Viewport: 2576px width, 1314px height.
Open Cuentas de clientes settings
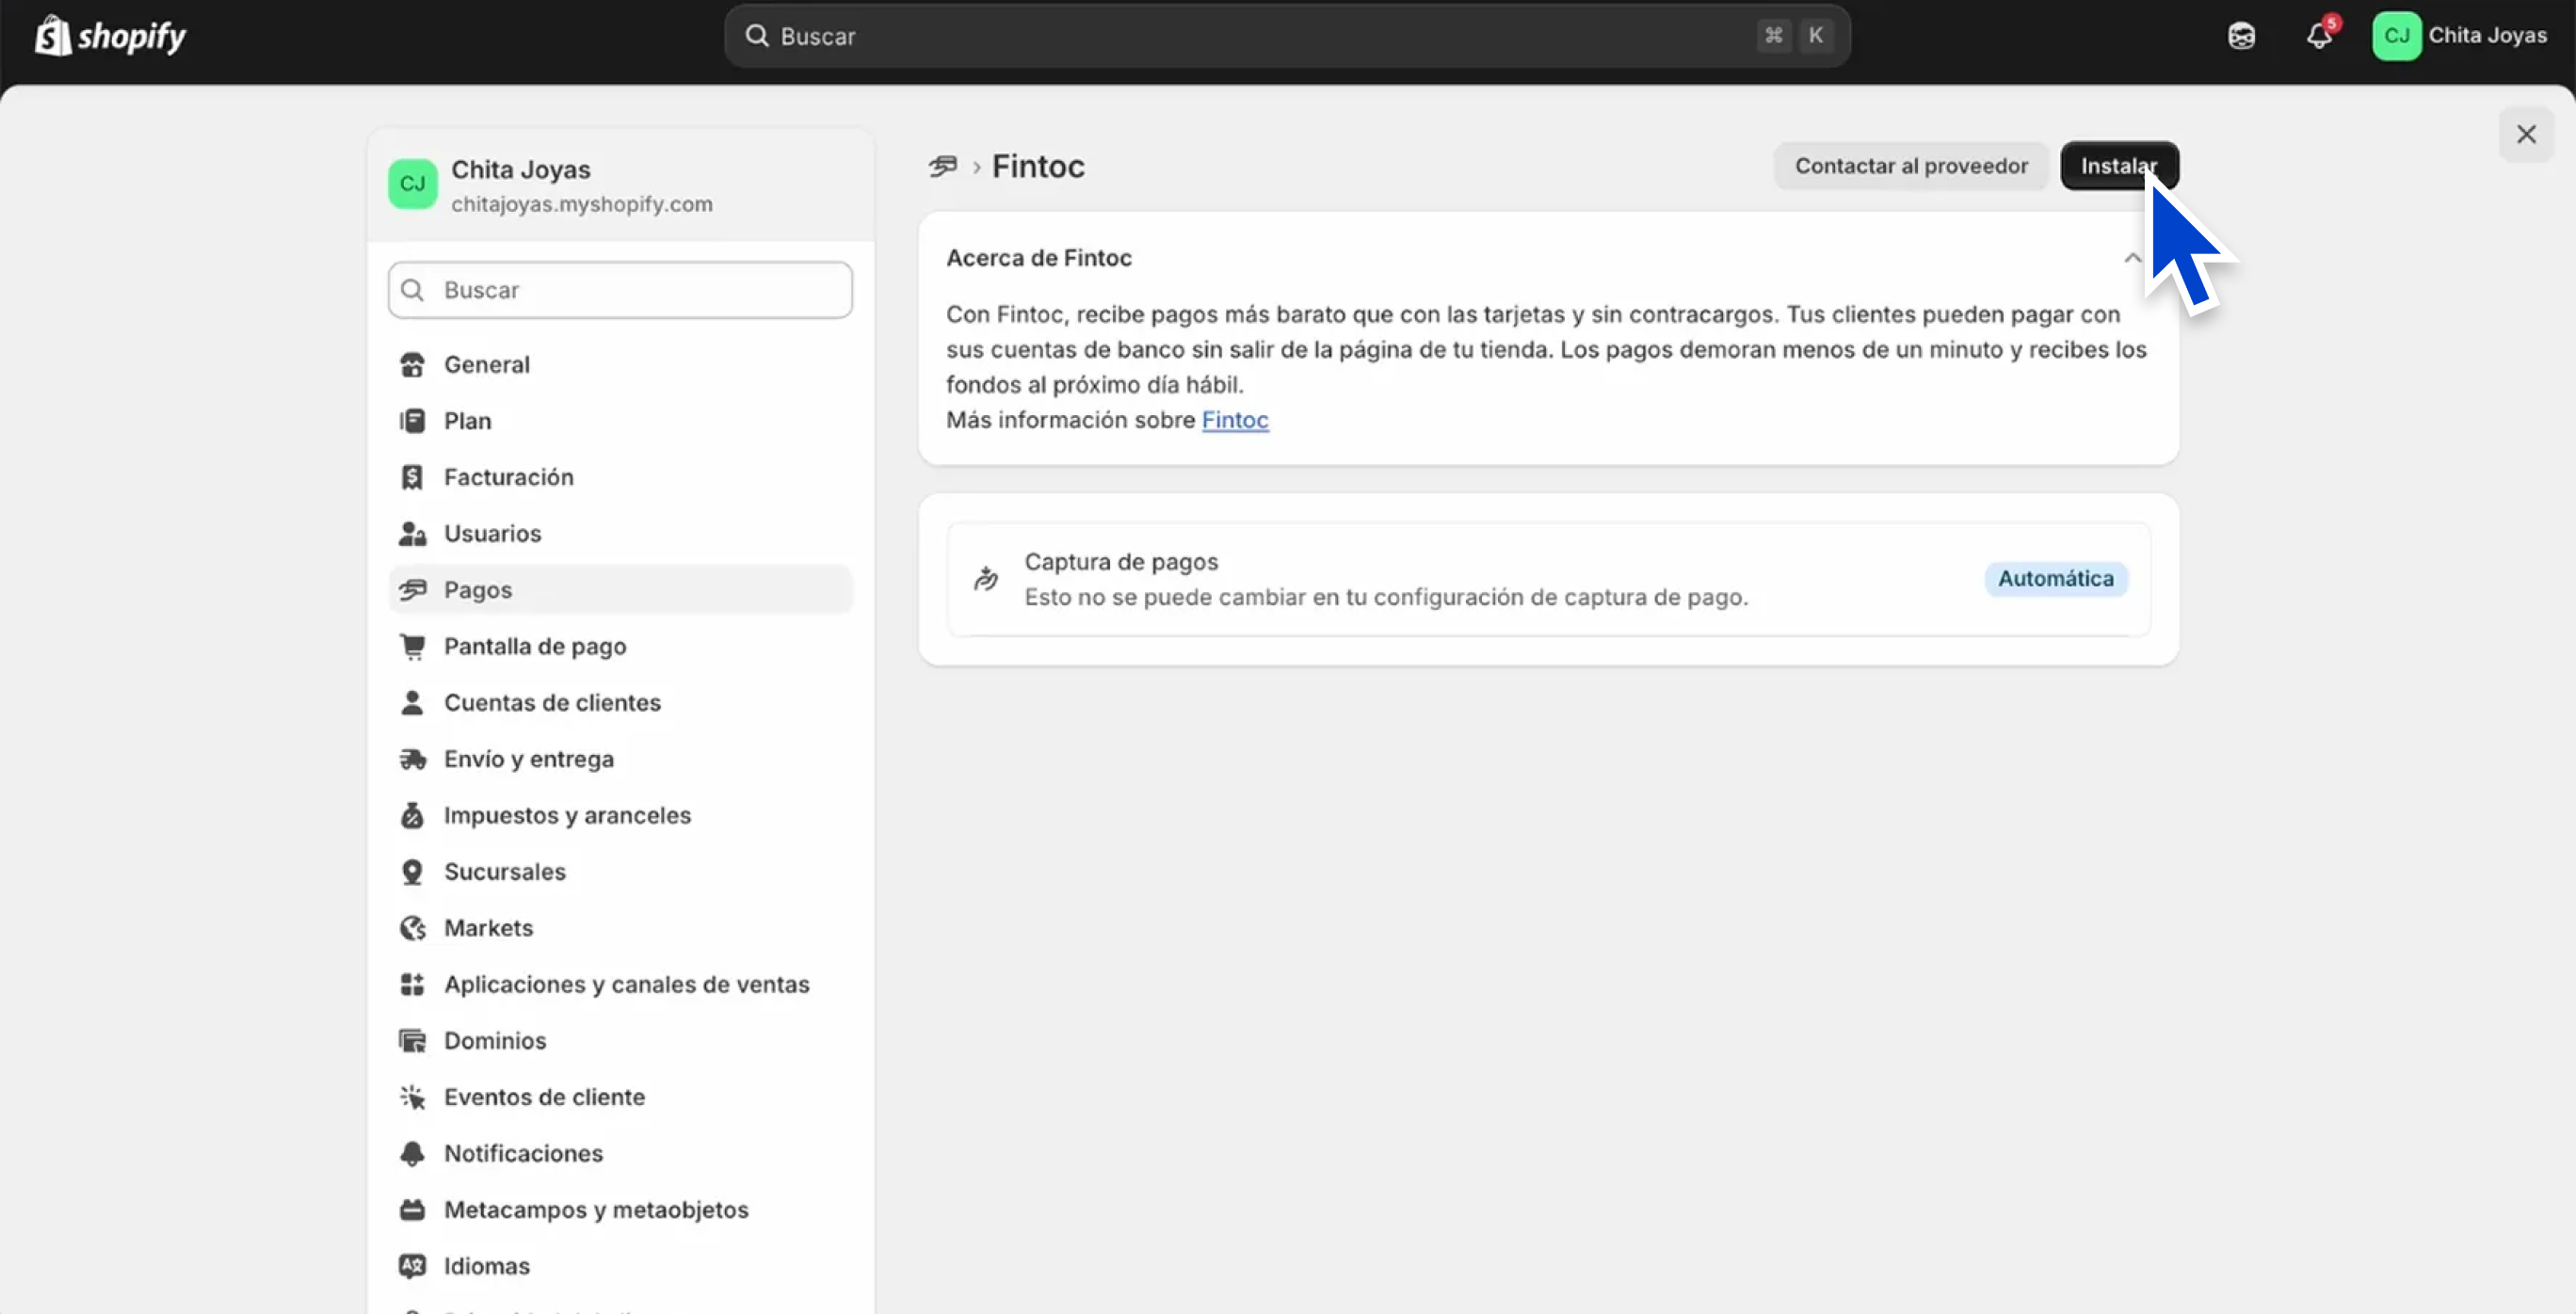point(552,703)
